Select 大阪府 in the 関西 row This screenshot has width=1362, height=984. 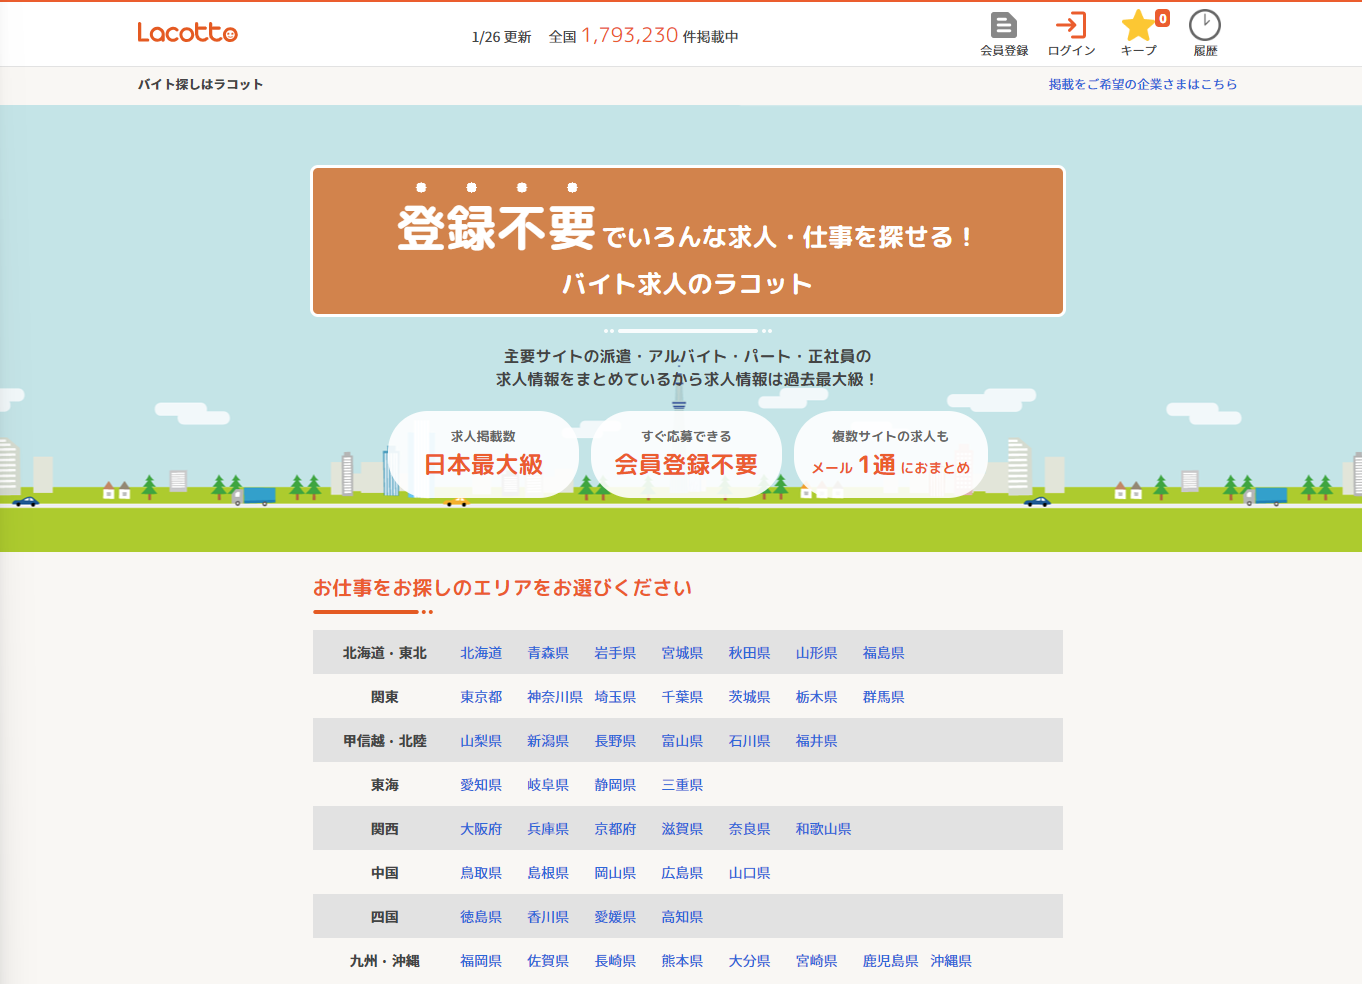481,828
